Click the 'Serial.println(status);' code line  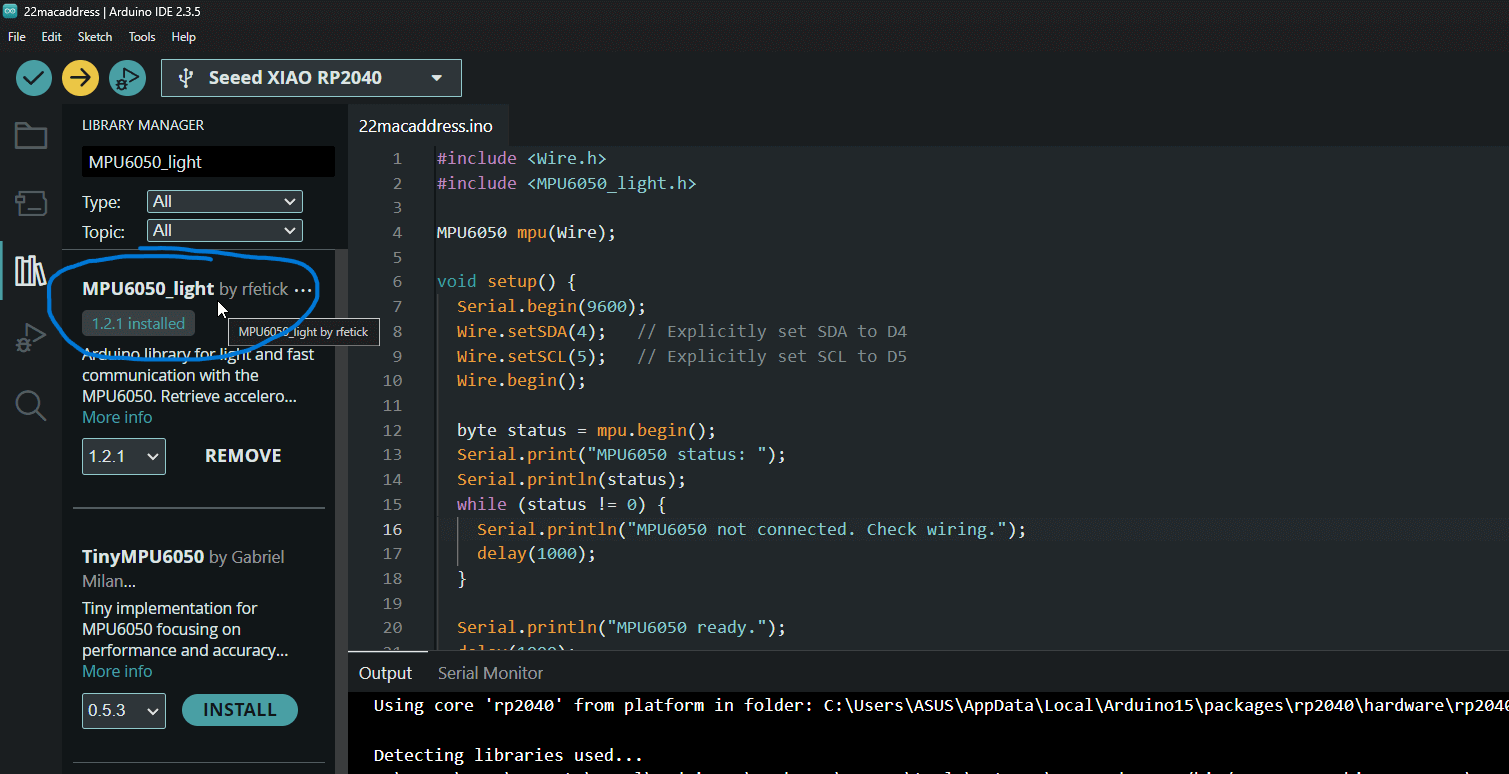click(x=572, y=479)
